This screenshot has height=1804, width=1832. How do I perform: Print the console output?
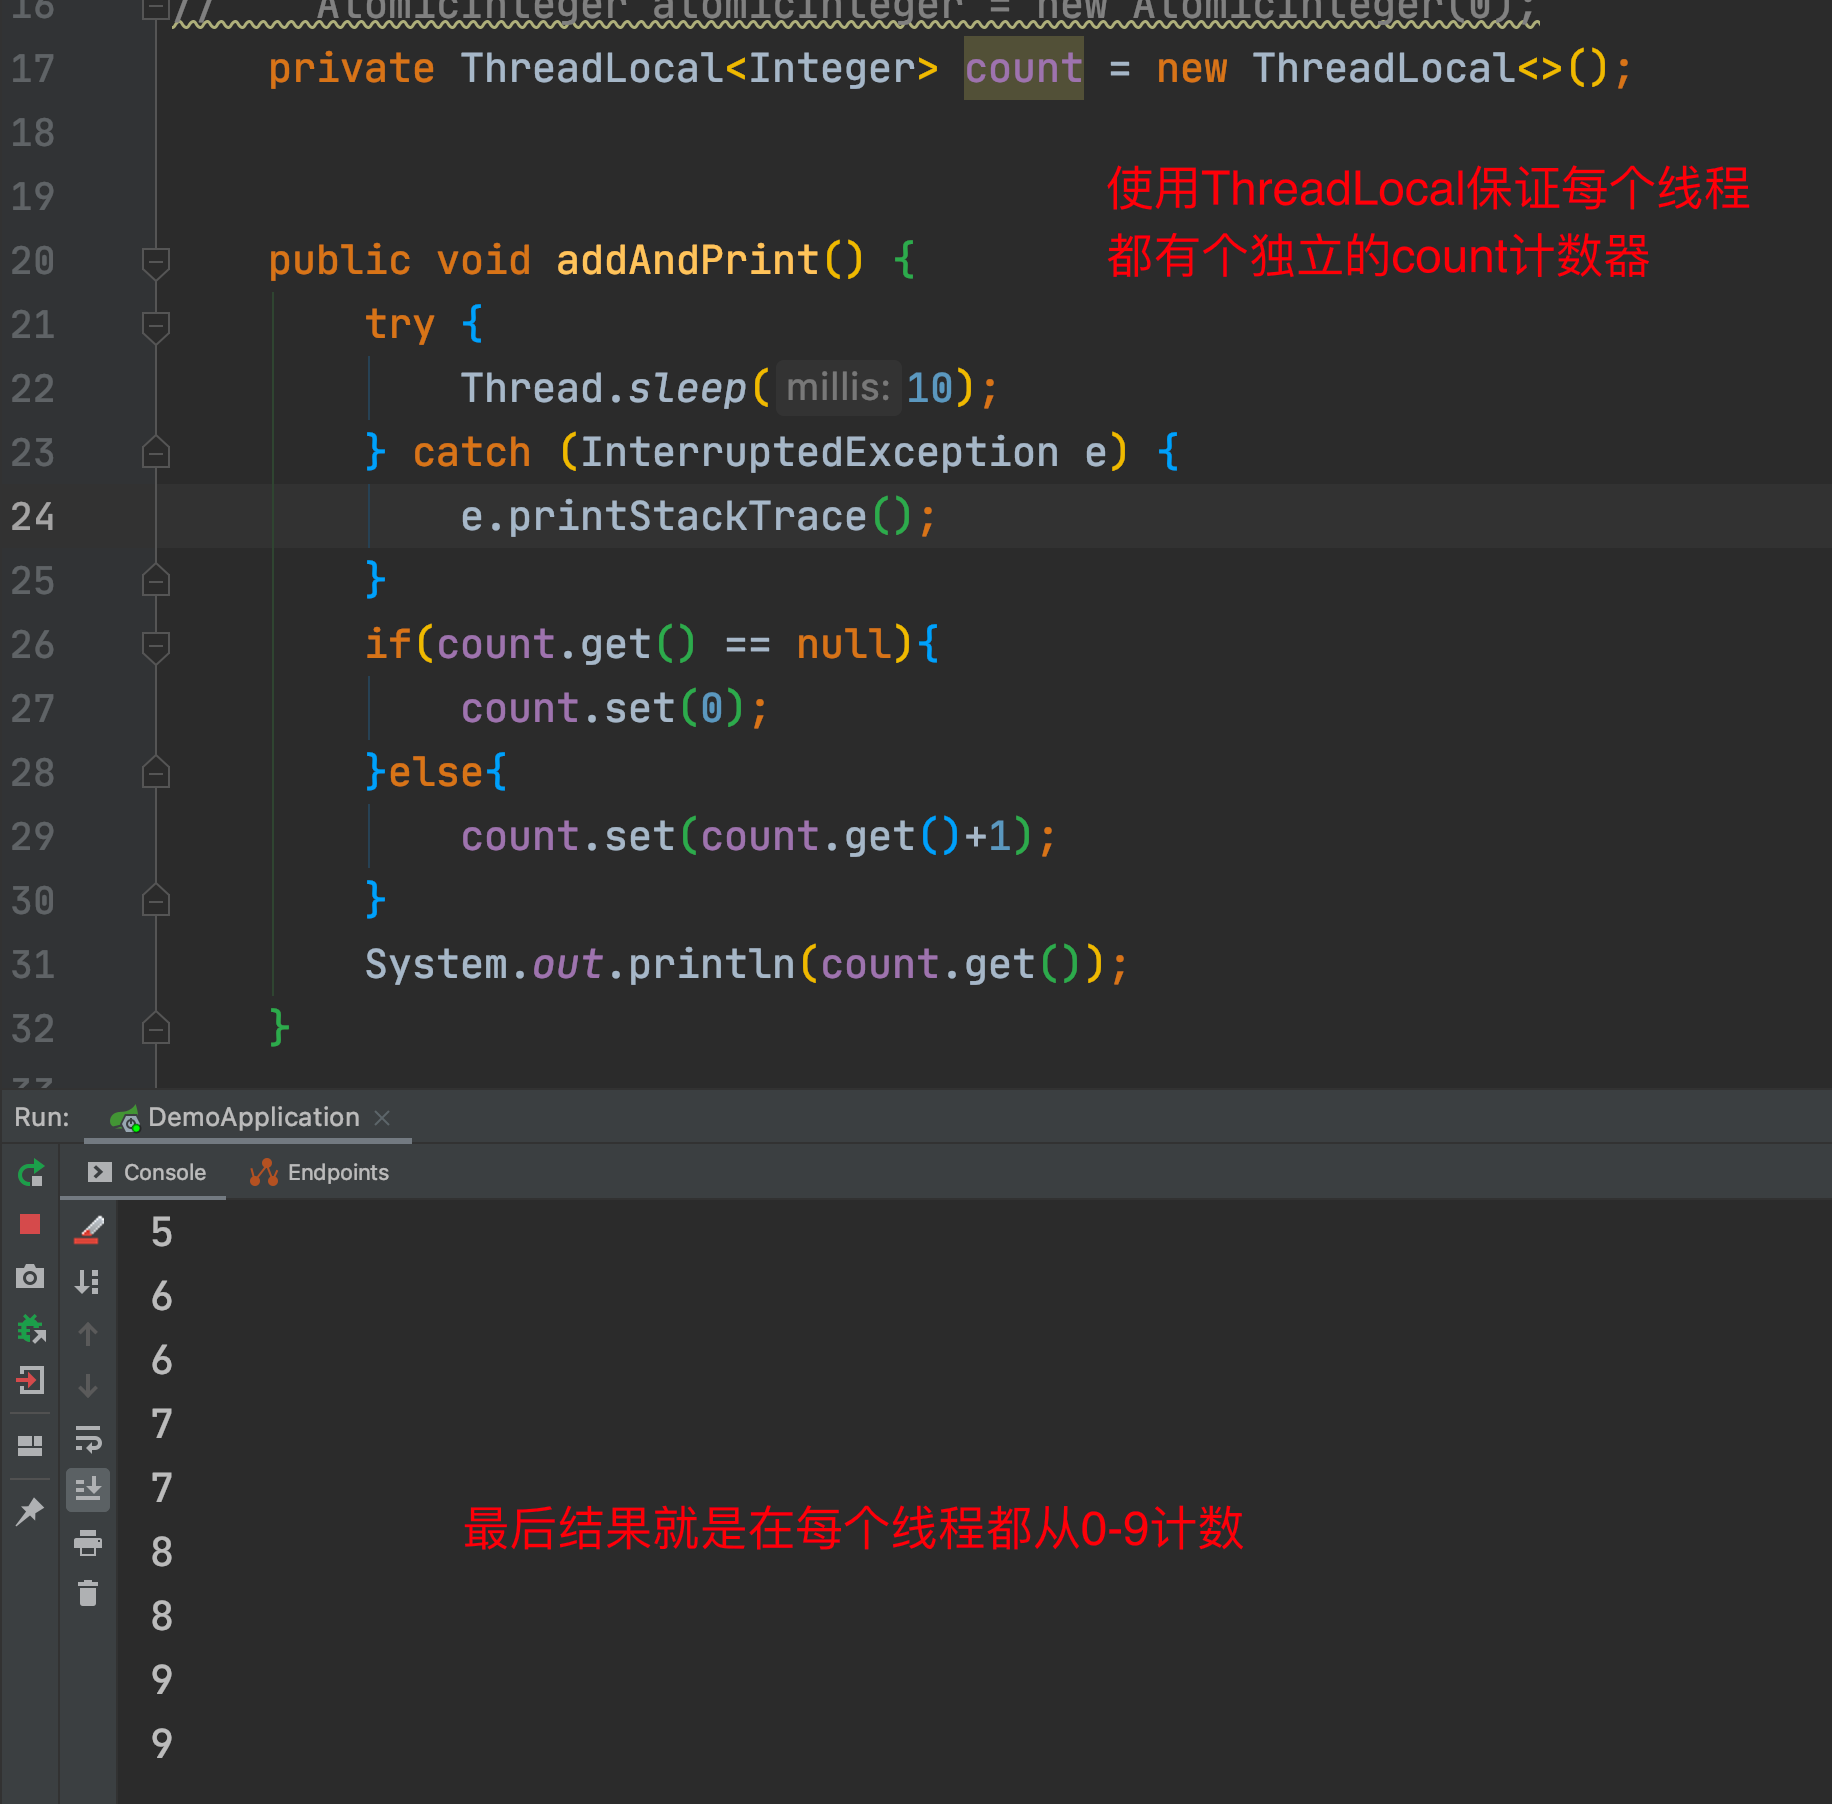[88, 1542]
